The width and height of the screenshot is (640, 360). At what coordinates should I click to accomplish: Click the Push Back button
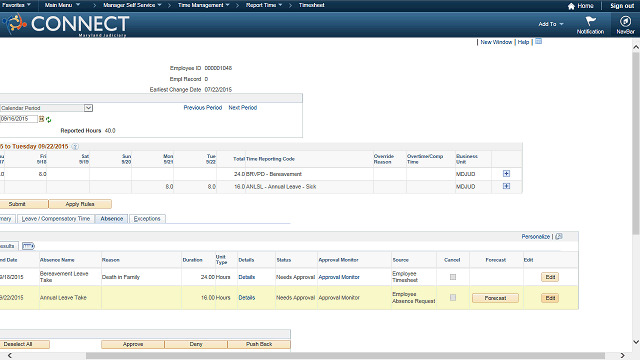pyautogui.click(x=259, y=344)
